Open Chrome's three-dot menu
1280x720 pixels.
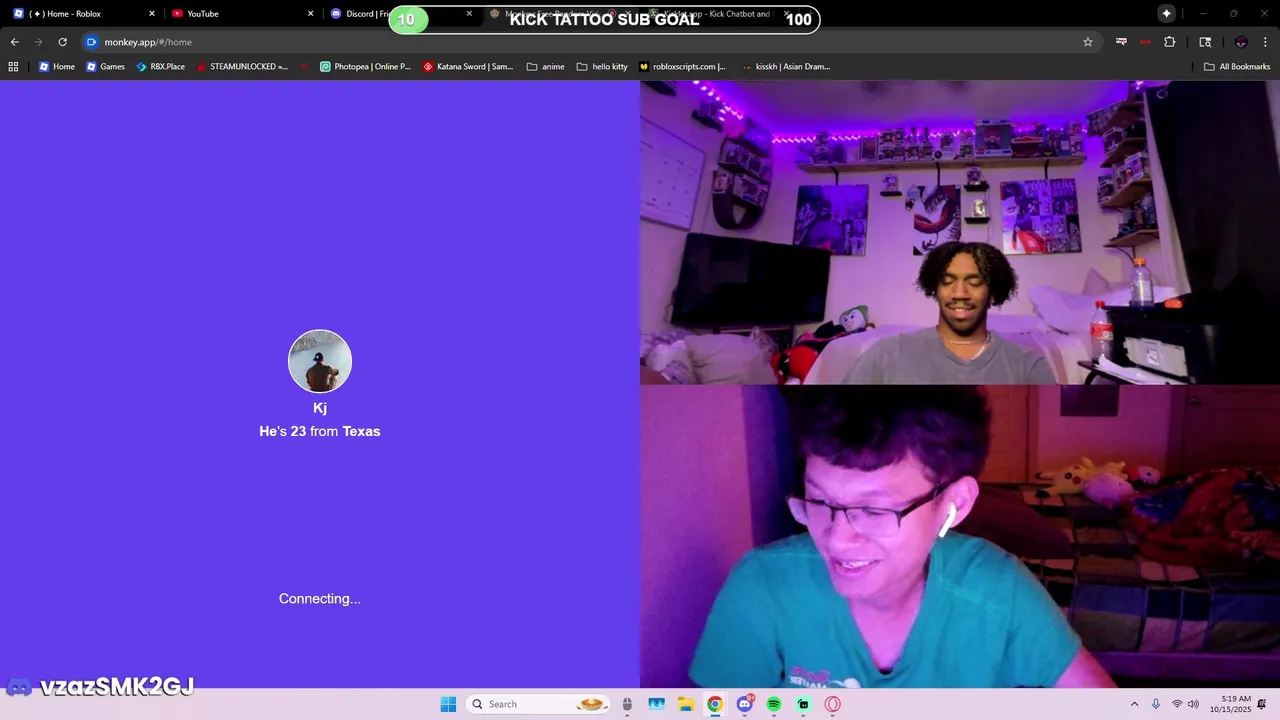click(1267, 42)
